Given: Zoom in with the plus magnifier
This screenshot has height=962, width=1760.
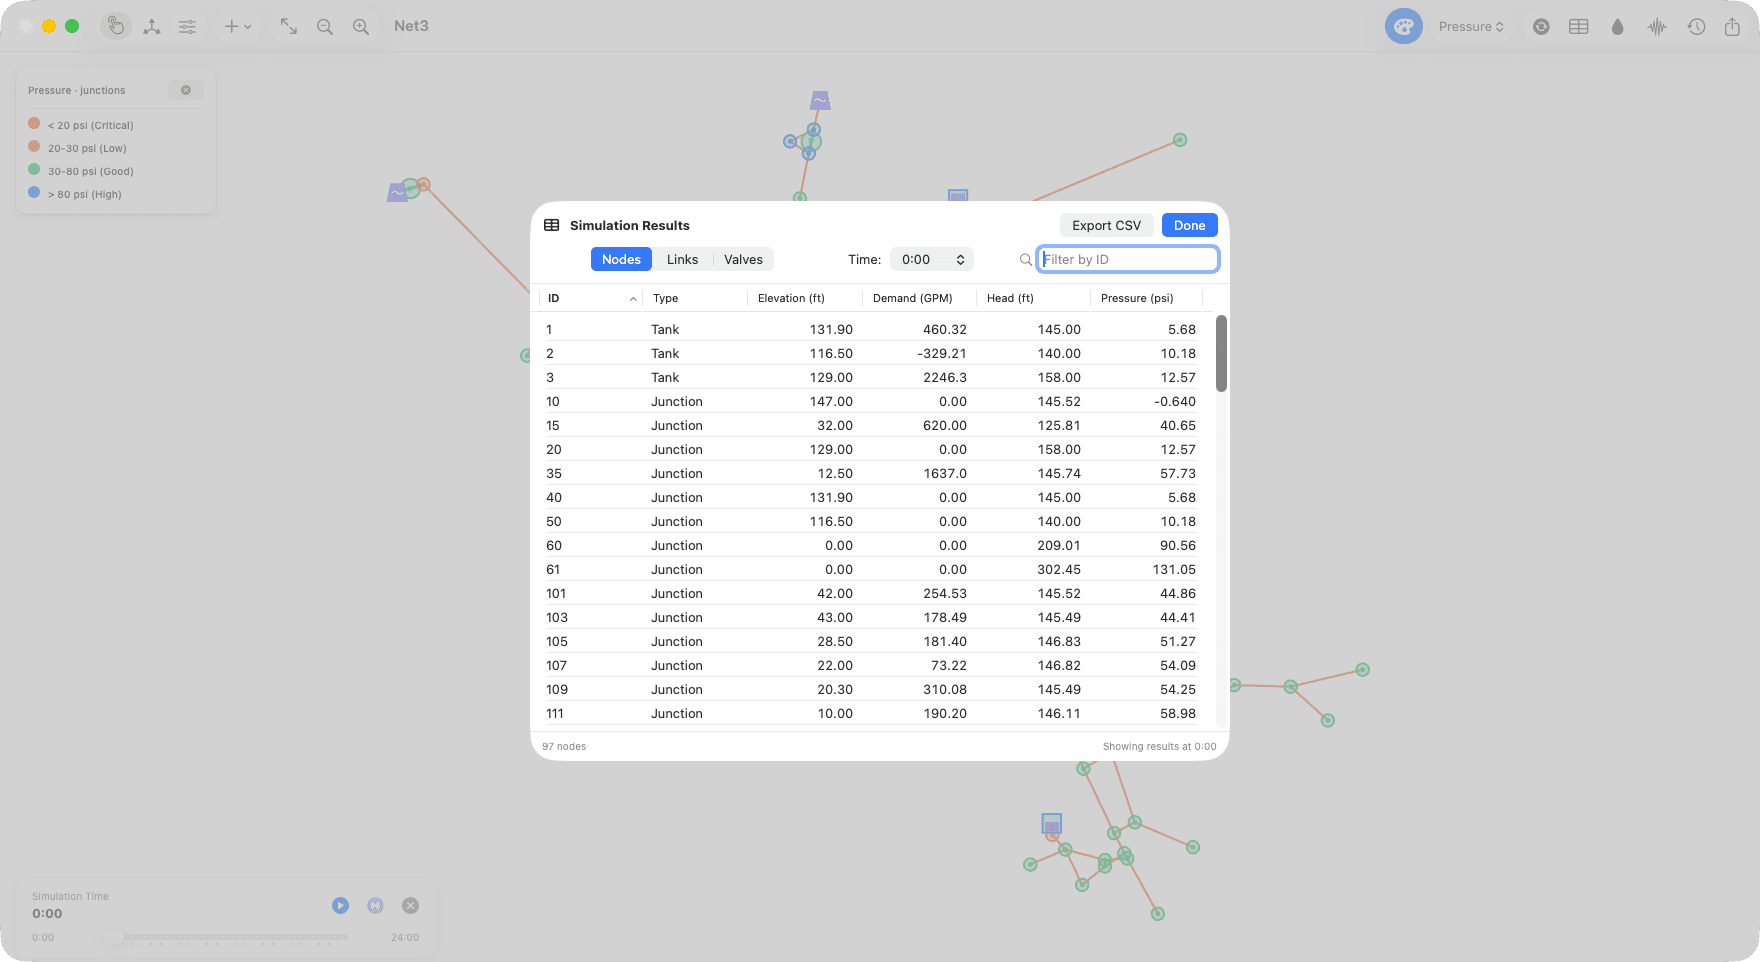Looking at the screenshot, I should 361,26.
